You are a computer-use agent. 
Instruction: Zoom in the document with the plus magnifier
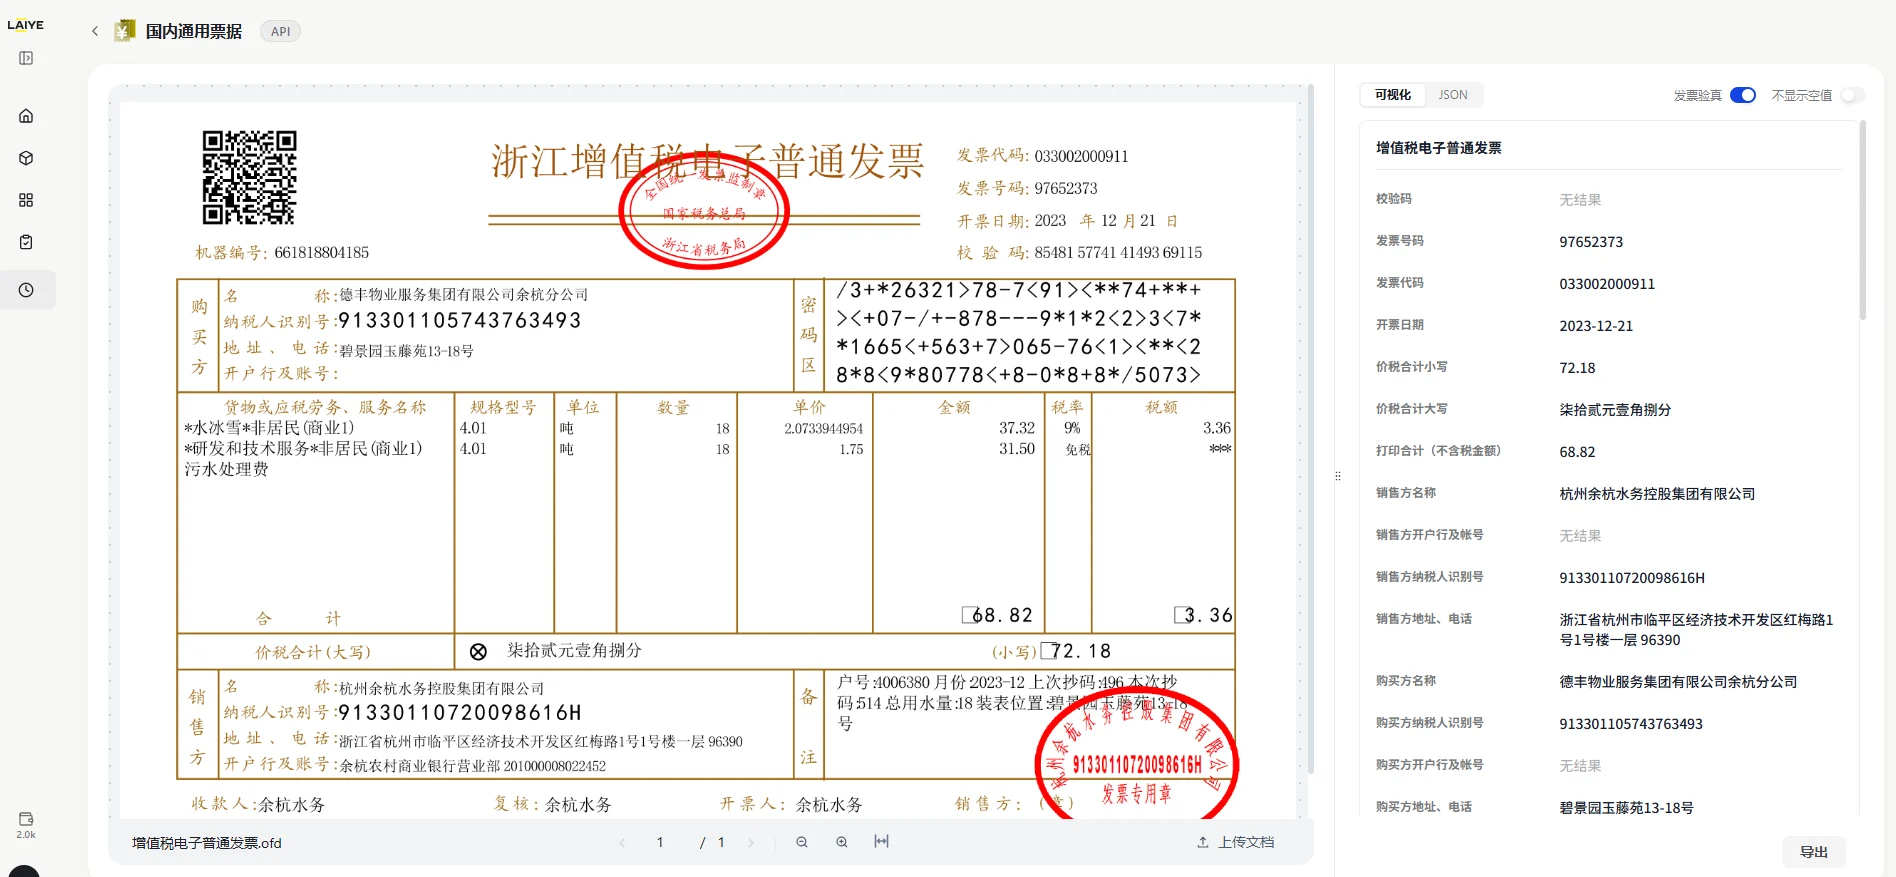coord(842,842)
